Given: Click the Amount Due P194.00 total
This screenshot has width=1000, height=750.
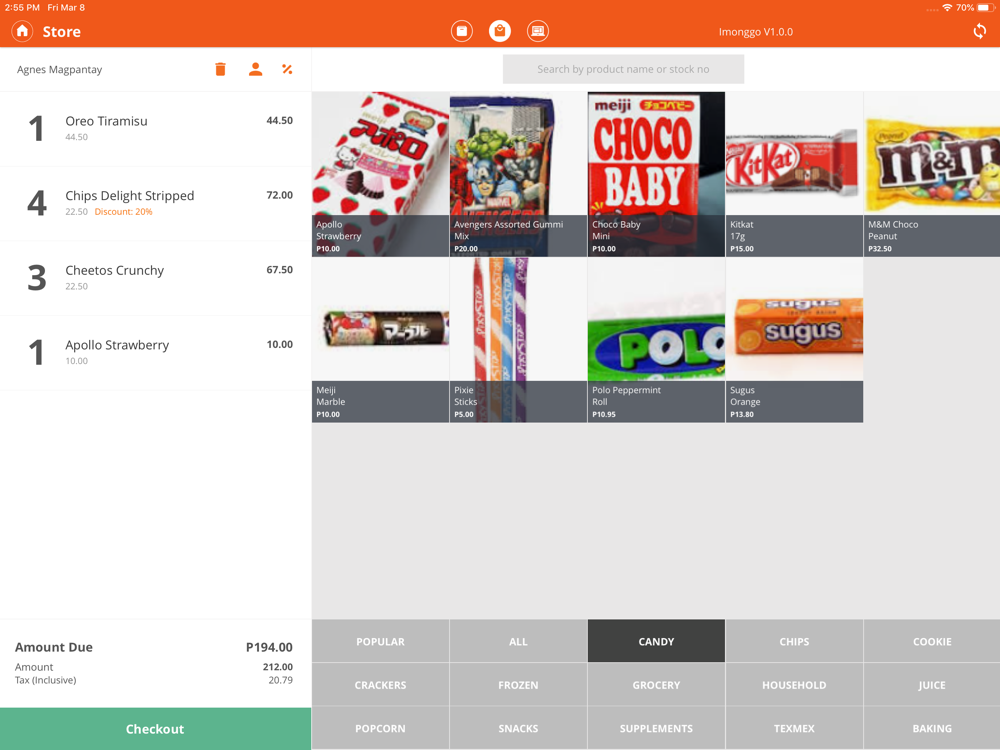Looking at the screenshot, I should (x=154, y=647).
